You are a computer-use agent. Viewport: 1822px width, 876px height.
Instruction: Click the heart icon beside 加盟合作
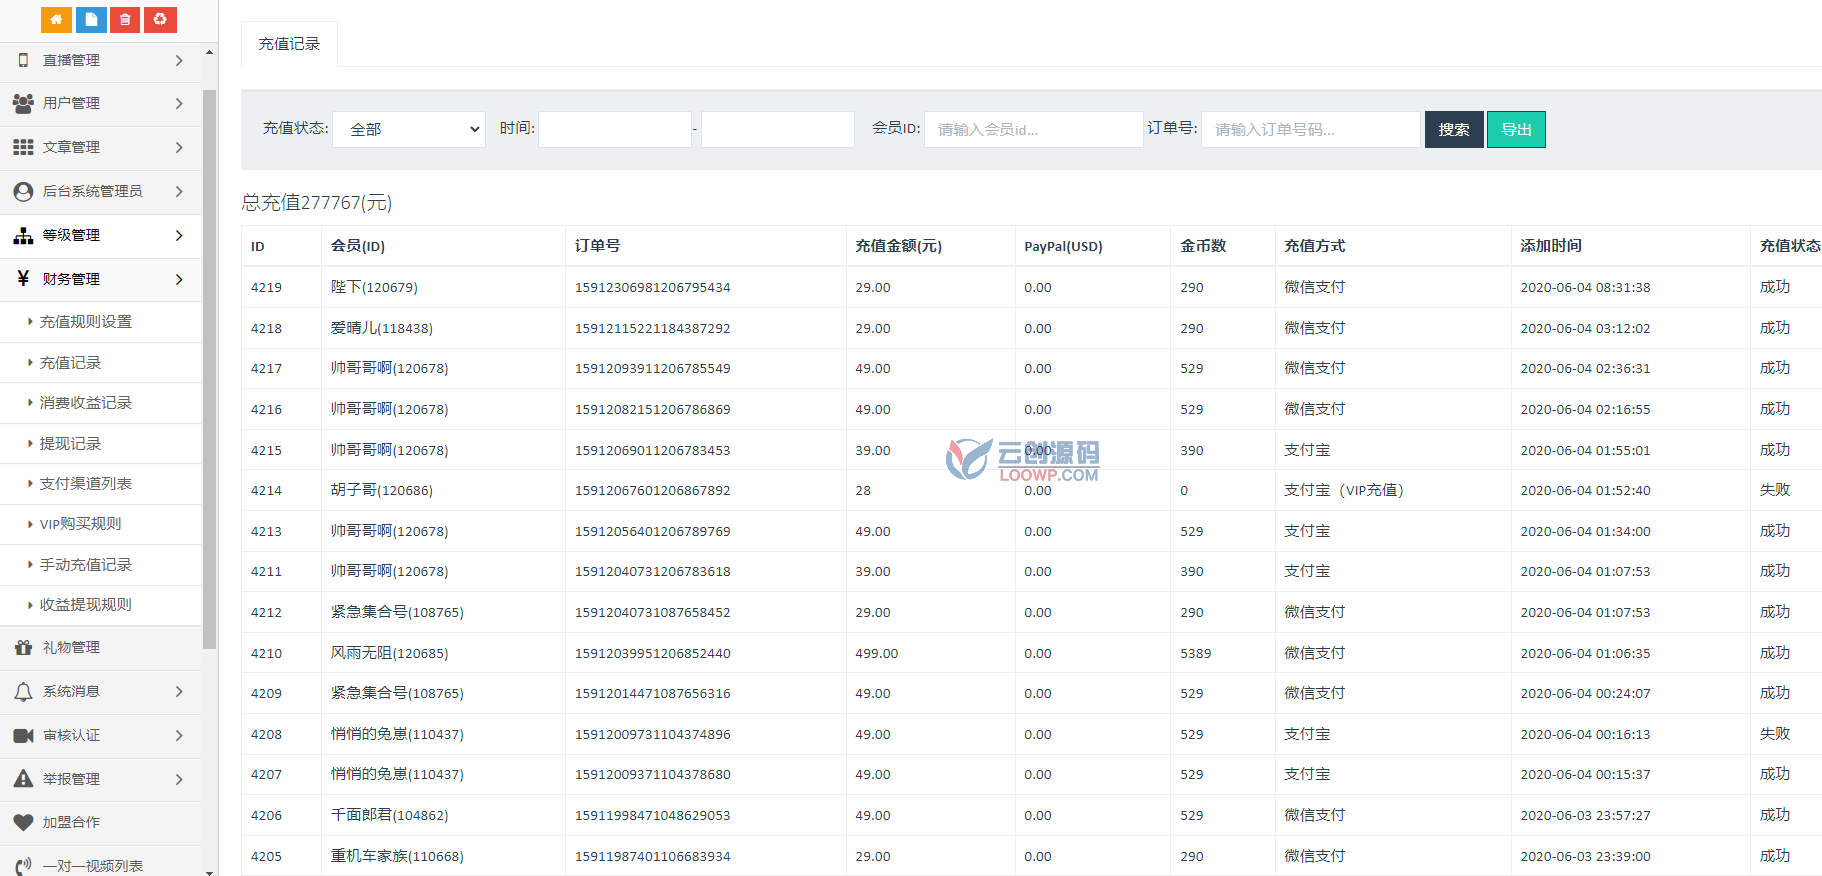(23, 822)
